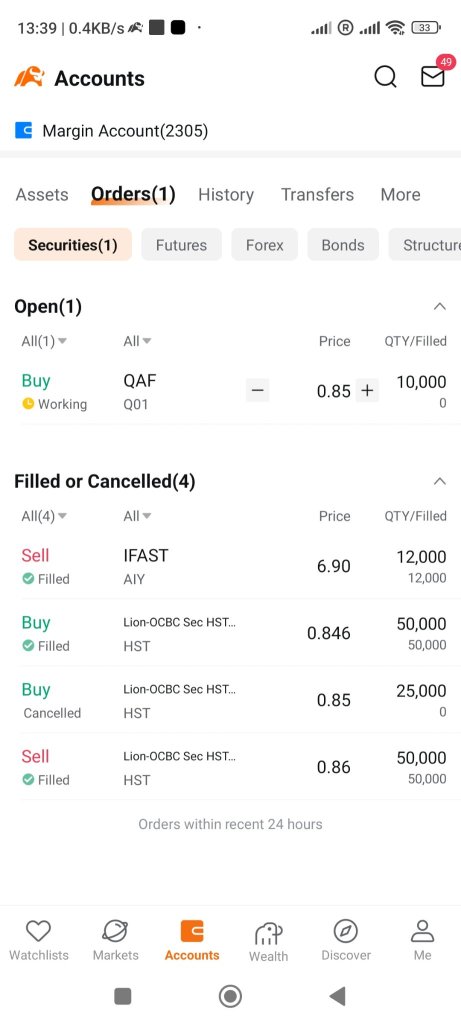Collapse the Filled or Cancelled section chevron

pyautogui.click(x=440, y=481)
